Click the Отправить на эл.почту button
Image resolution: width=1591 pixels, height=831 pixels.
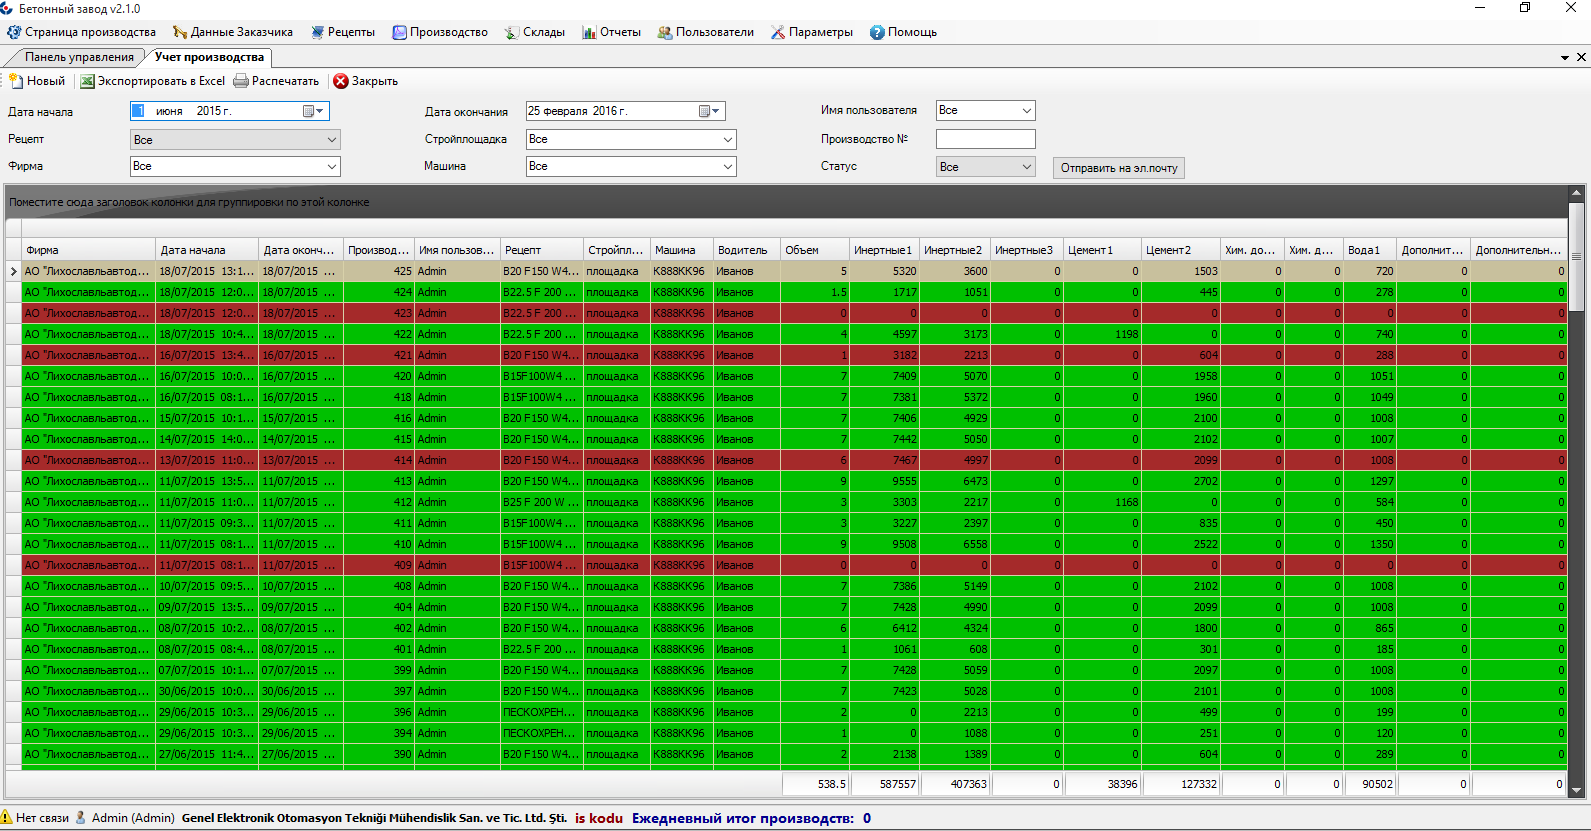(1118, 168)
